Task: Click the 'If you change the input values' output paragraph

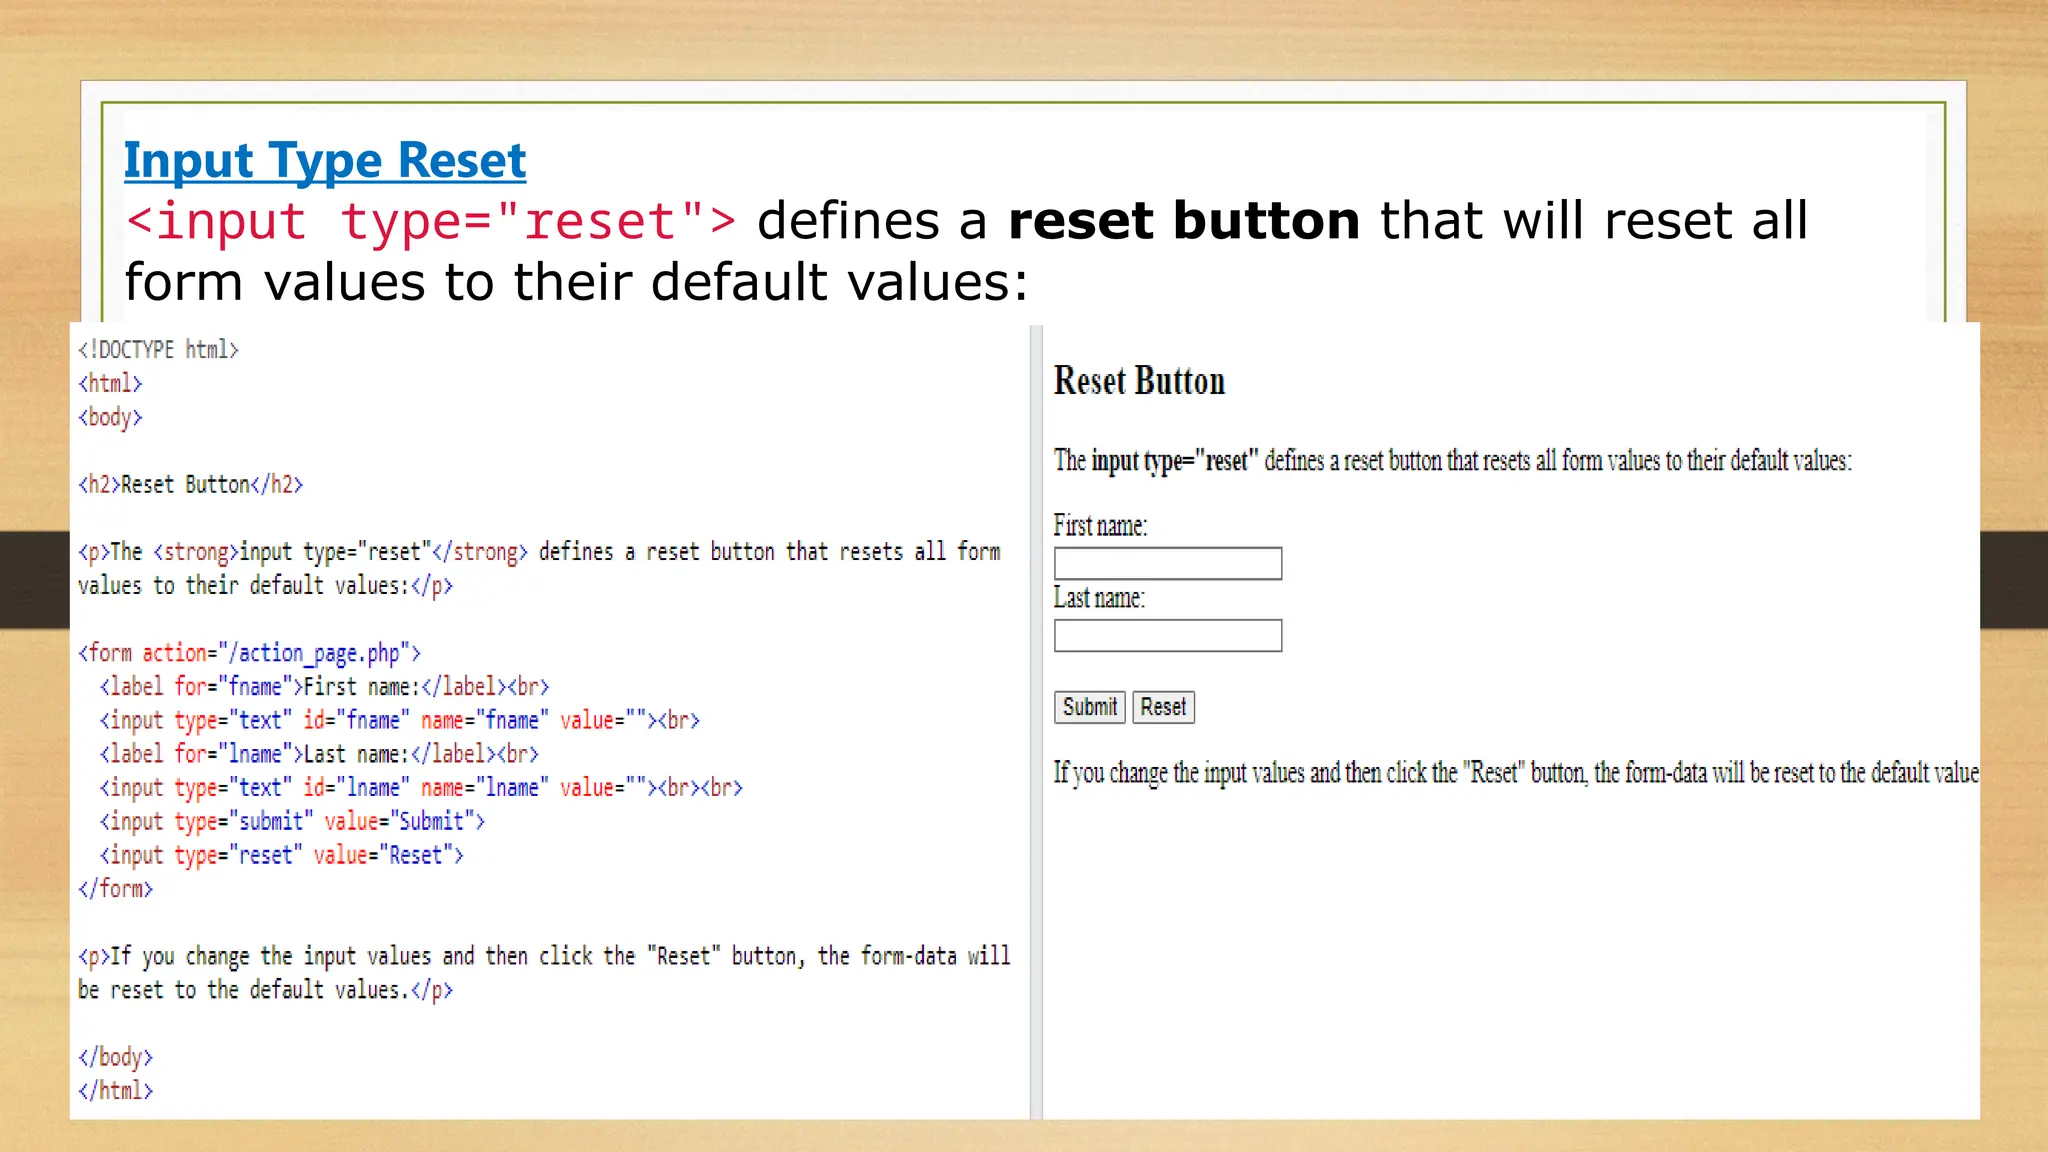Action: 1516,773
